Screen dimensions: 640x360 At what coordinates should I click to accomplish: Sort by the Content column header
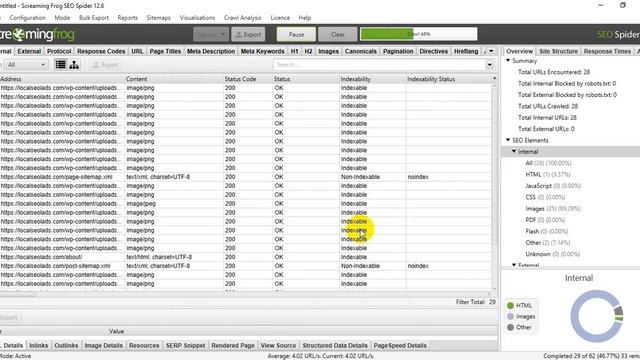[x=174, y=79]
